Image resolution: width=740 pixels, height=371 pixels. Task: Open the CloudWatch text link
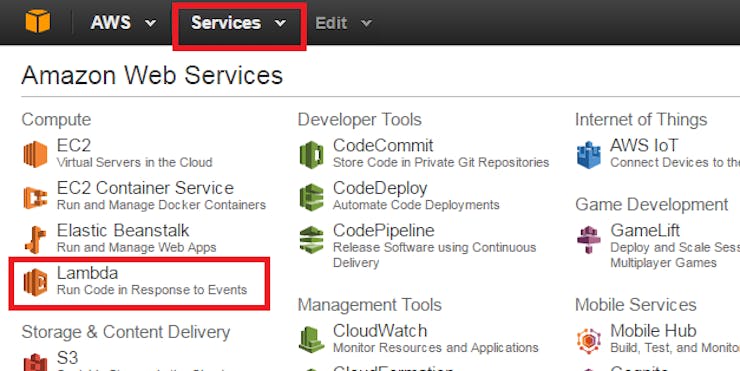[380, 330]
